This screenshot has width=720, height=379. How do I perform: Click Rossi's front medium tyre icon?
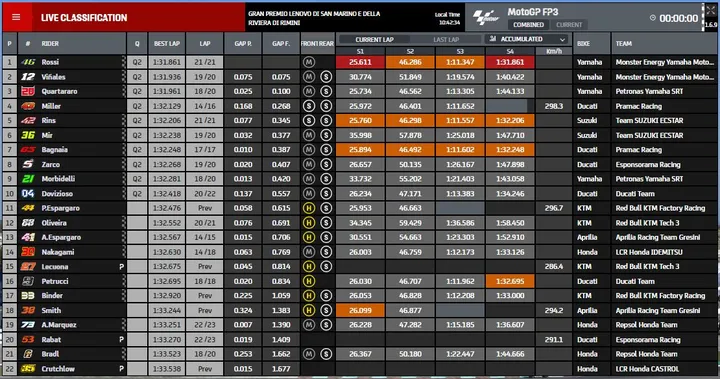click(309, 62)
